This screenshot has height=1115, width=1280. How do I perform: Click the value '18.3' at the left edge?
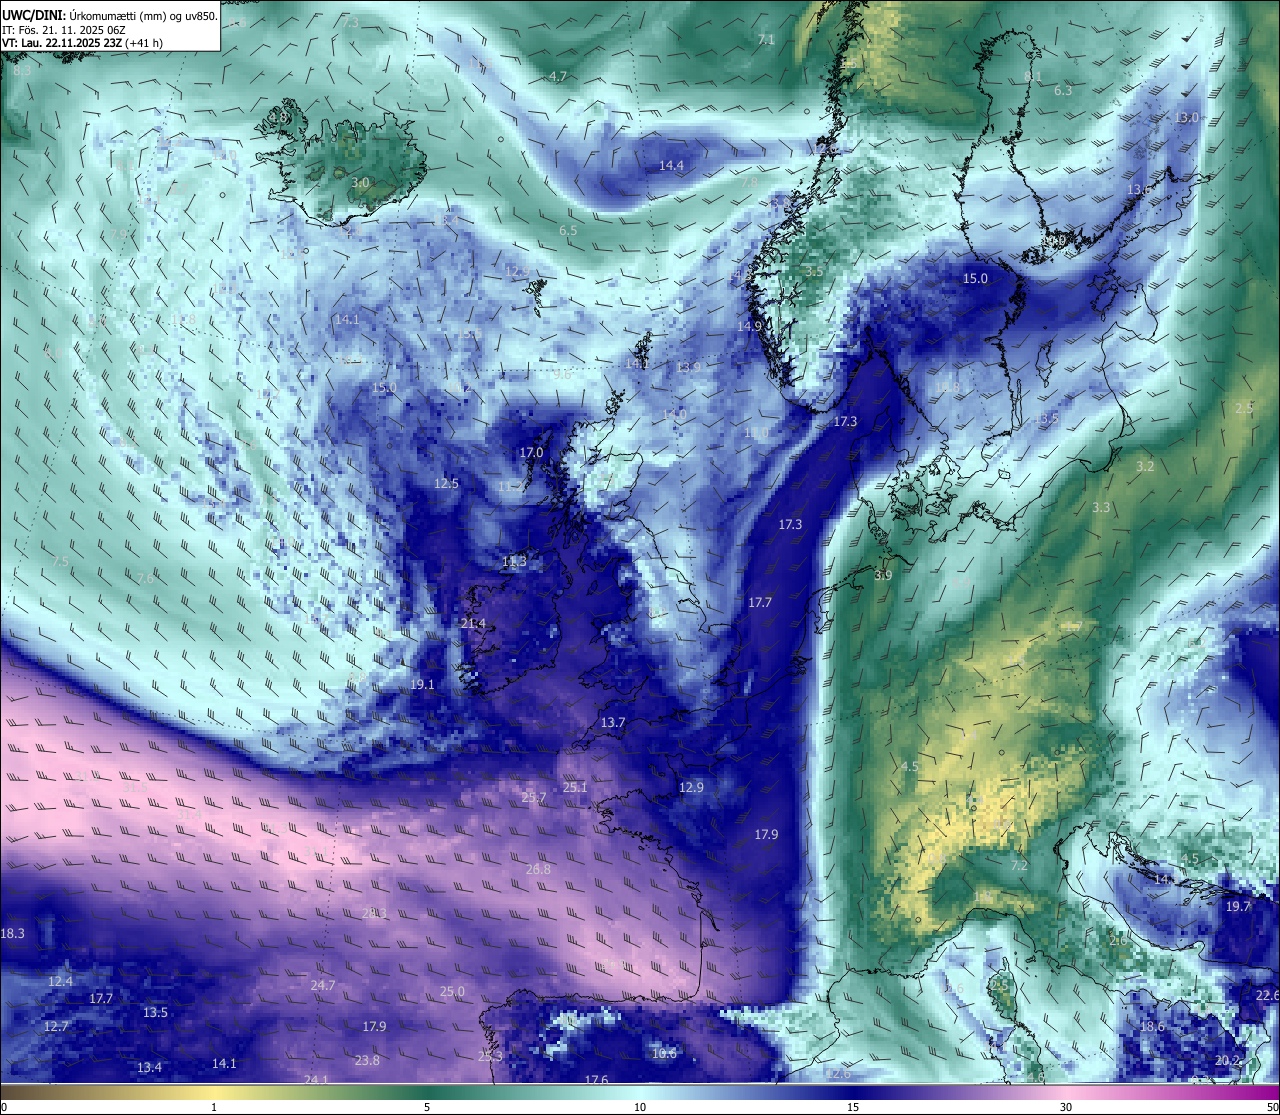(x=12, y=934)
